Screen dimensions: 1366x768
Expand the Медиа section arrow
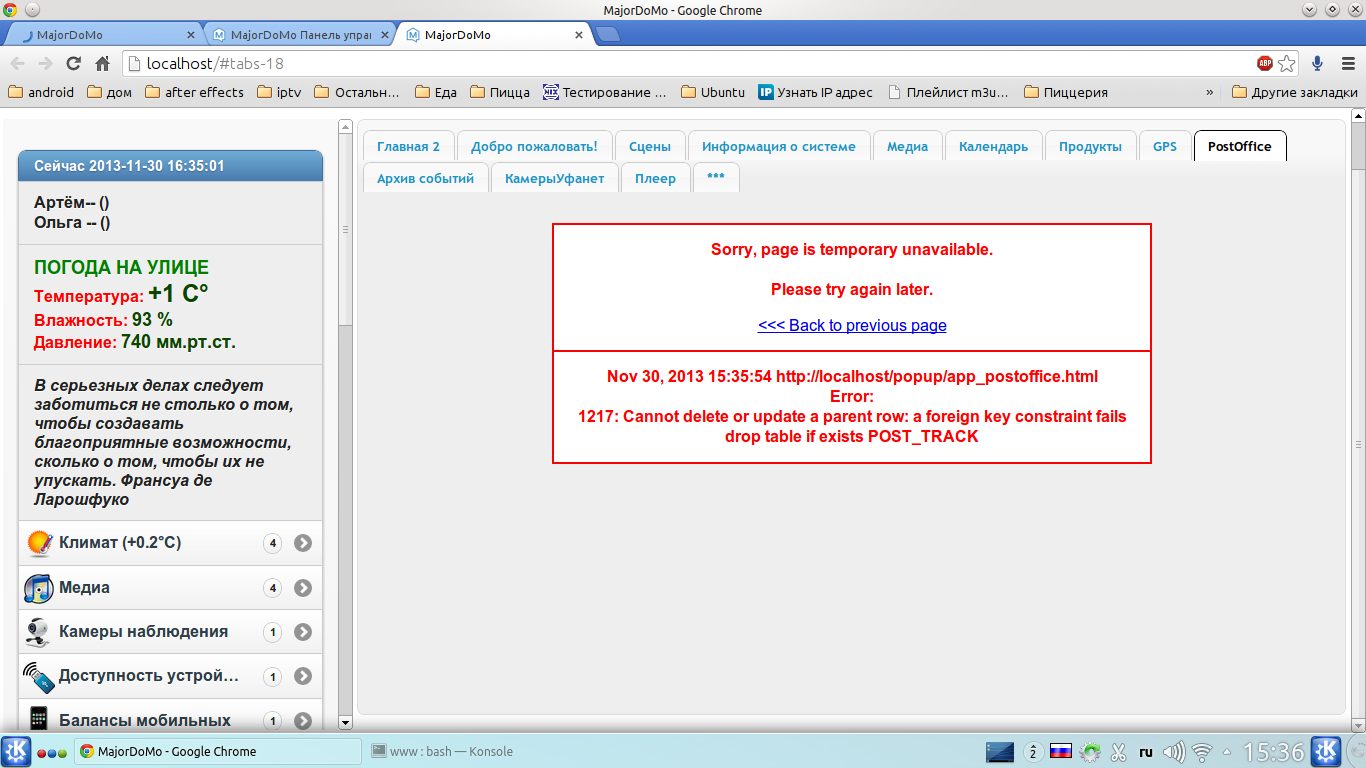click(303, 588)
